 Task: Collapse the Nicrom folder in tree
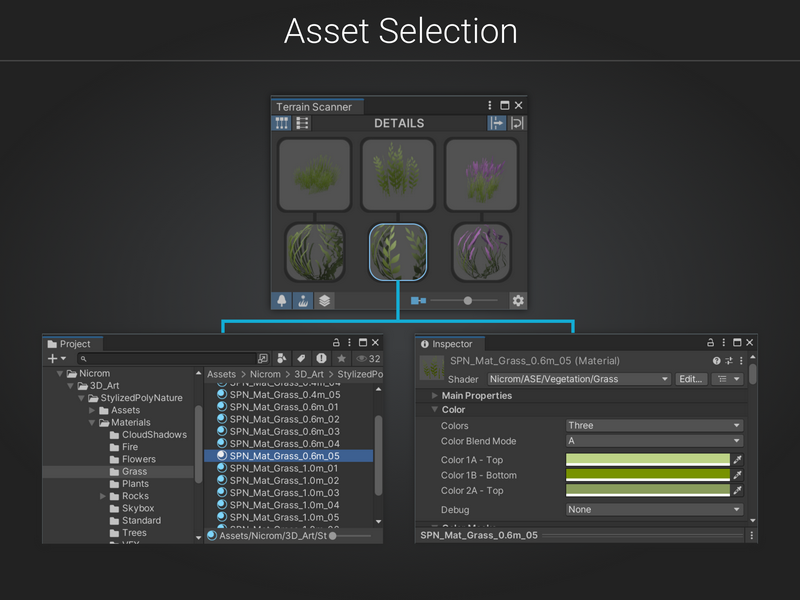(60, 373)
